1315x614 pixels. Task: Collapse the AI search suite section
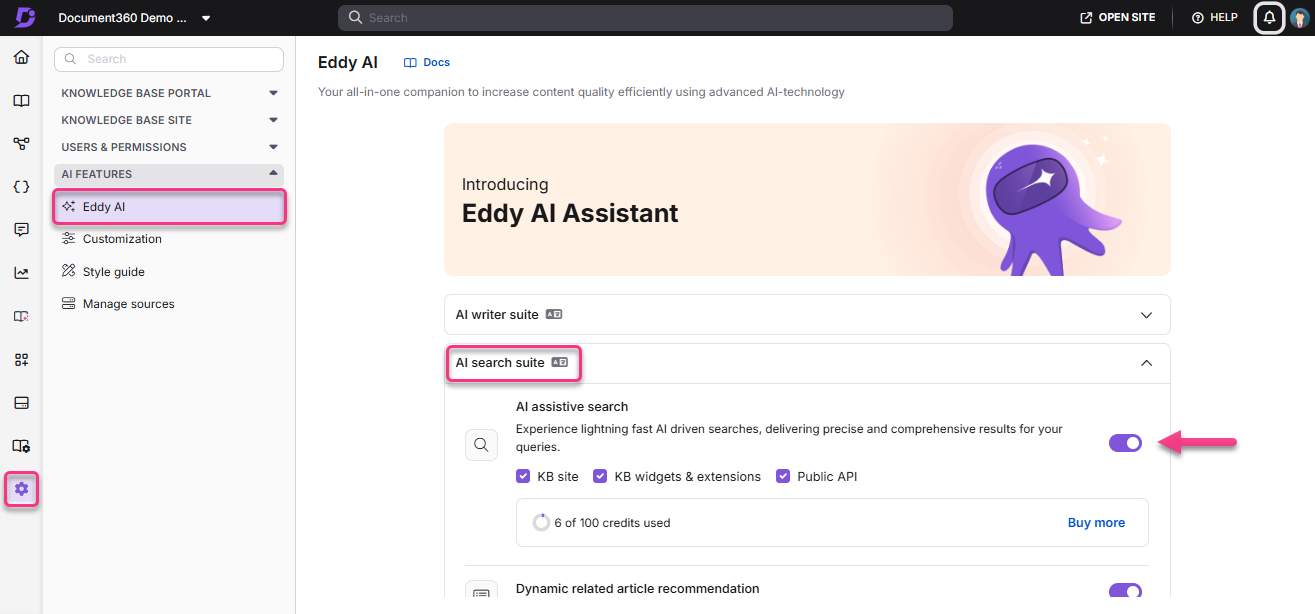1146,363
